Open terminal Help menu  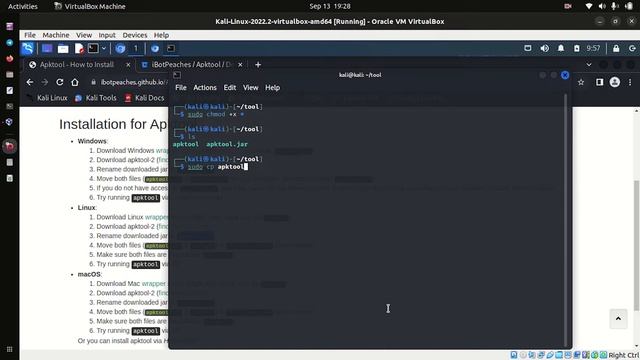[272, 88]
